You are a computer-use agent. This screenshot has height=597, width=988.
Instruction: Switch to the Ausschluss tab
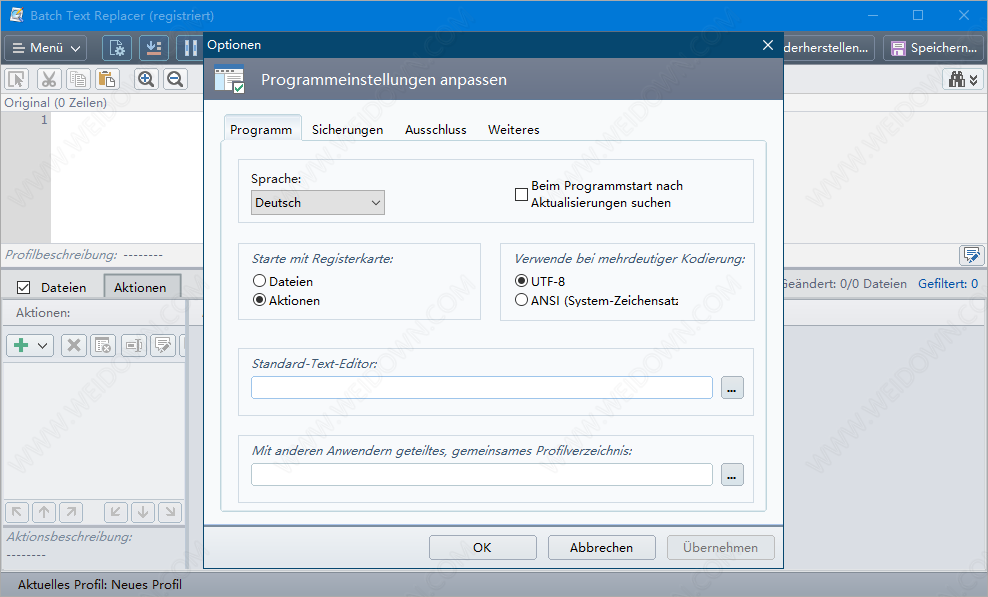tap(435, 129)
